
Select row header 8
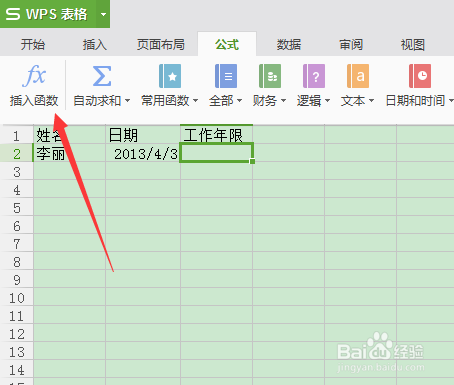pos(16,261)
